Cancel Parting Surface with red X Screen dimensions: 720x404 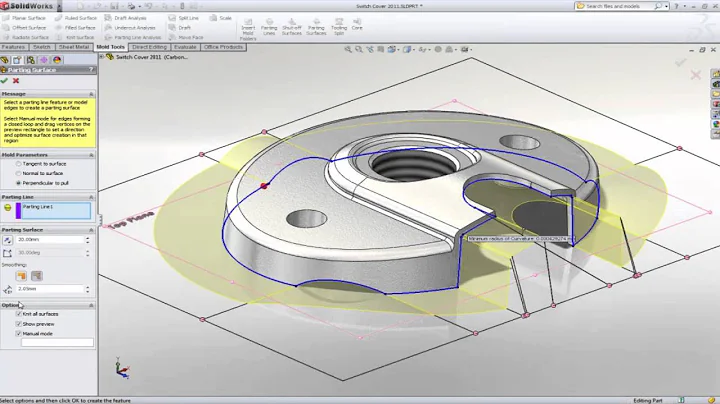coord(16,81)
